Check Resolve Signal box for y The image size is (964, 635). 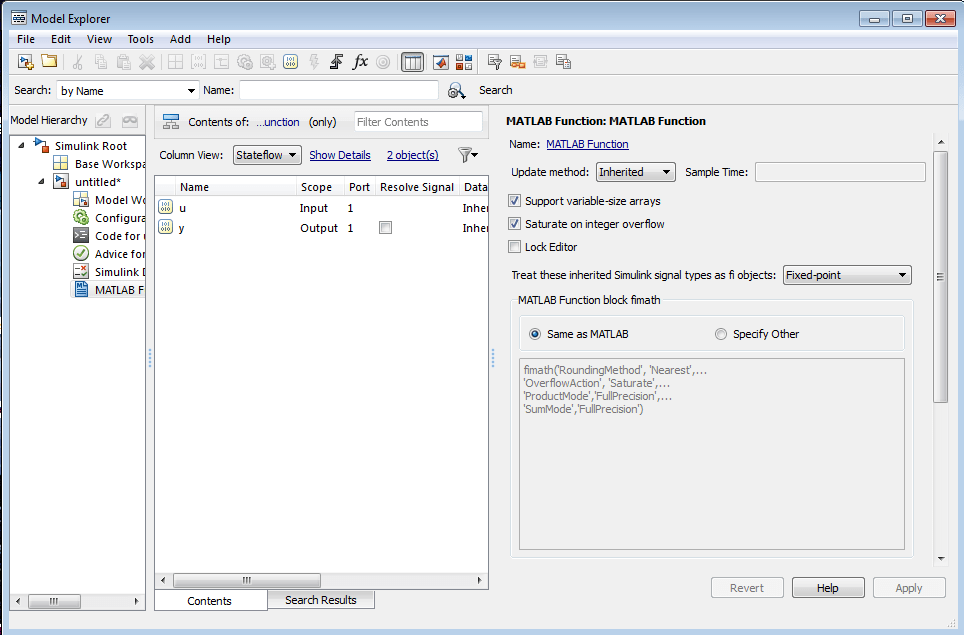tap(385, 227)
